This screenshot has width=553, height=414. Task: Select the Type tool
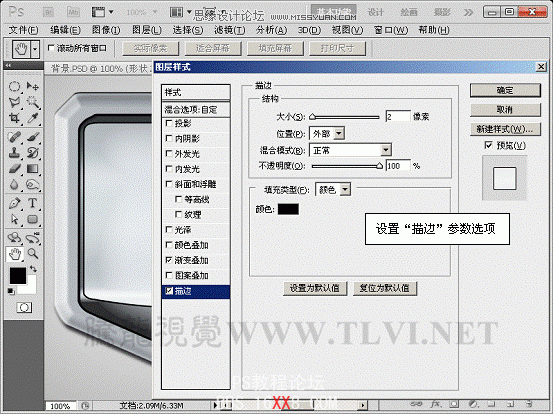(x=32, y=203)
